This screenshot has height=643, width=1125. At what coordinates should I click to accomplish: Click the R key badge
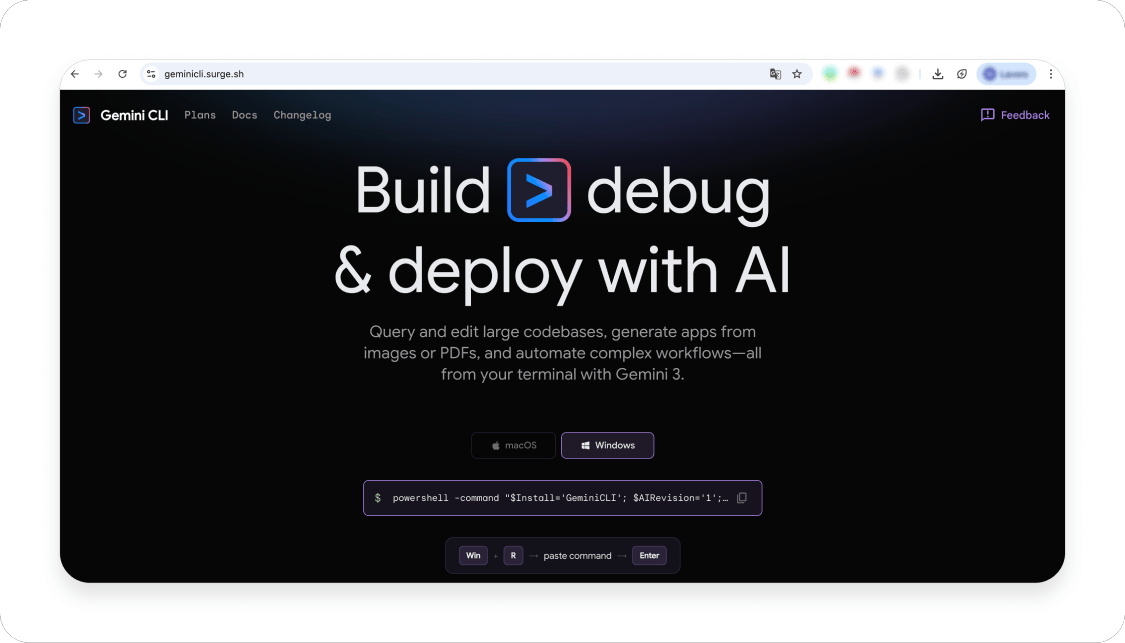pyautogui.click(x=513, y=555)
